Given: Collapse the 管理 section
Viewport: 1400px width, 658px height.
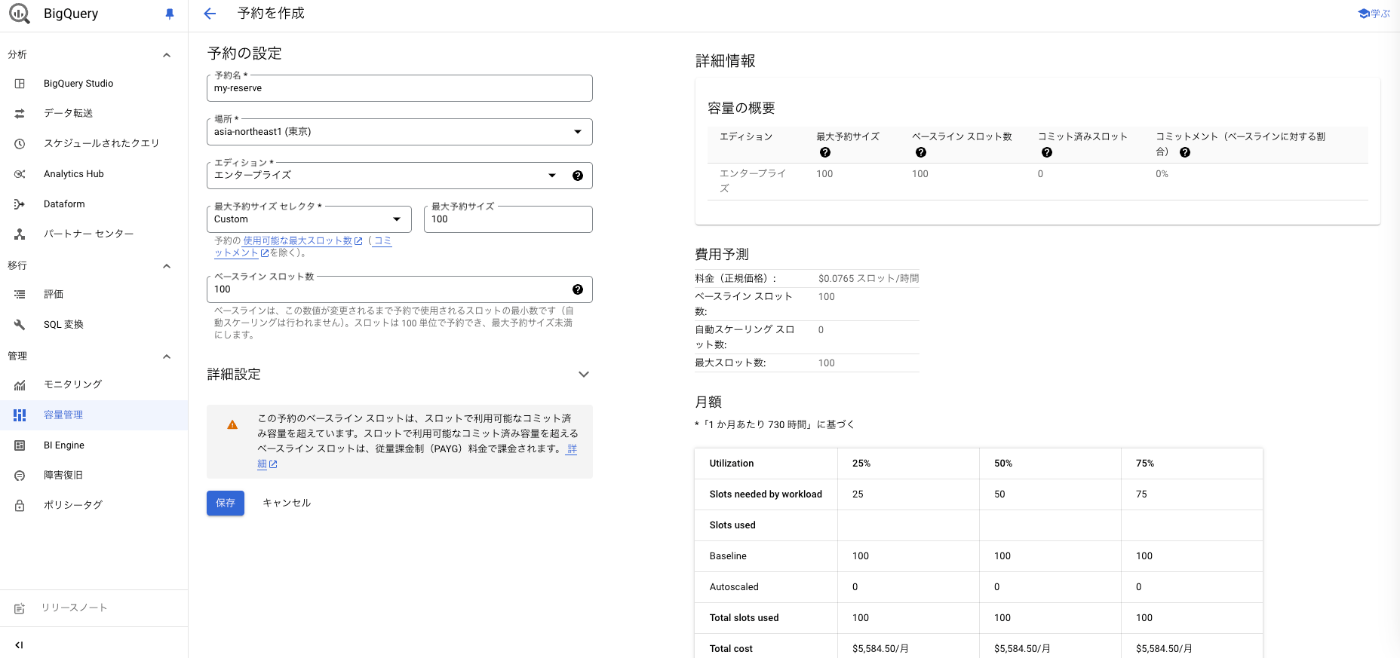Looking at the screenshot, I should [166, 356].
